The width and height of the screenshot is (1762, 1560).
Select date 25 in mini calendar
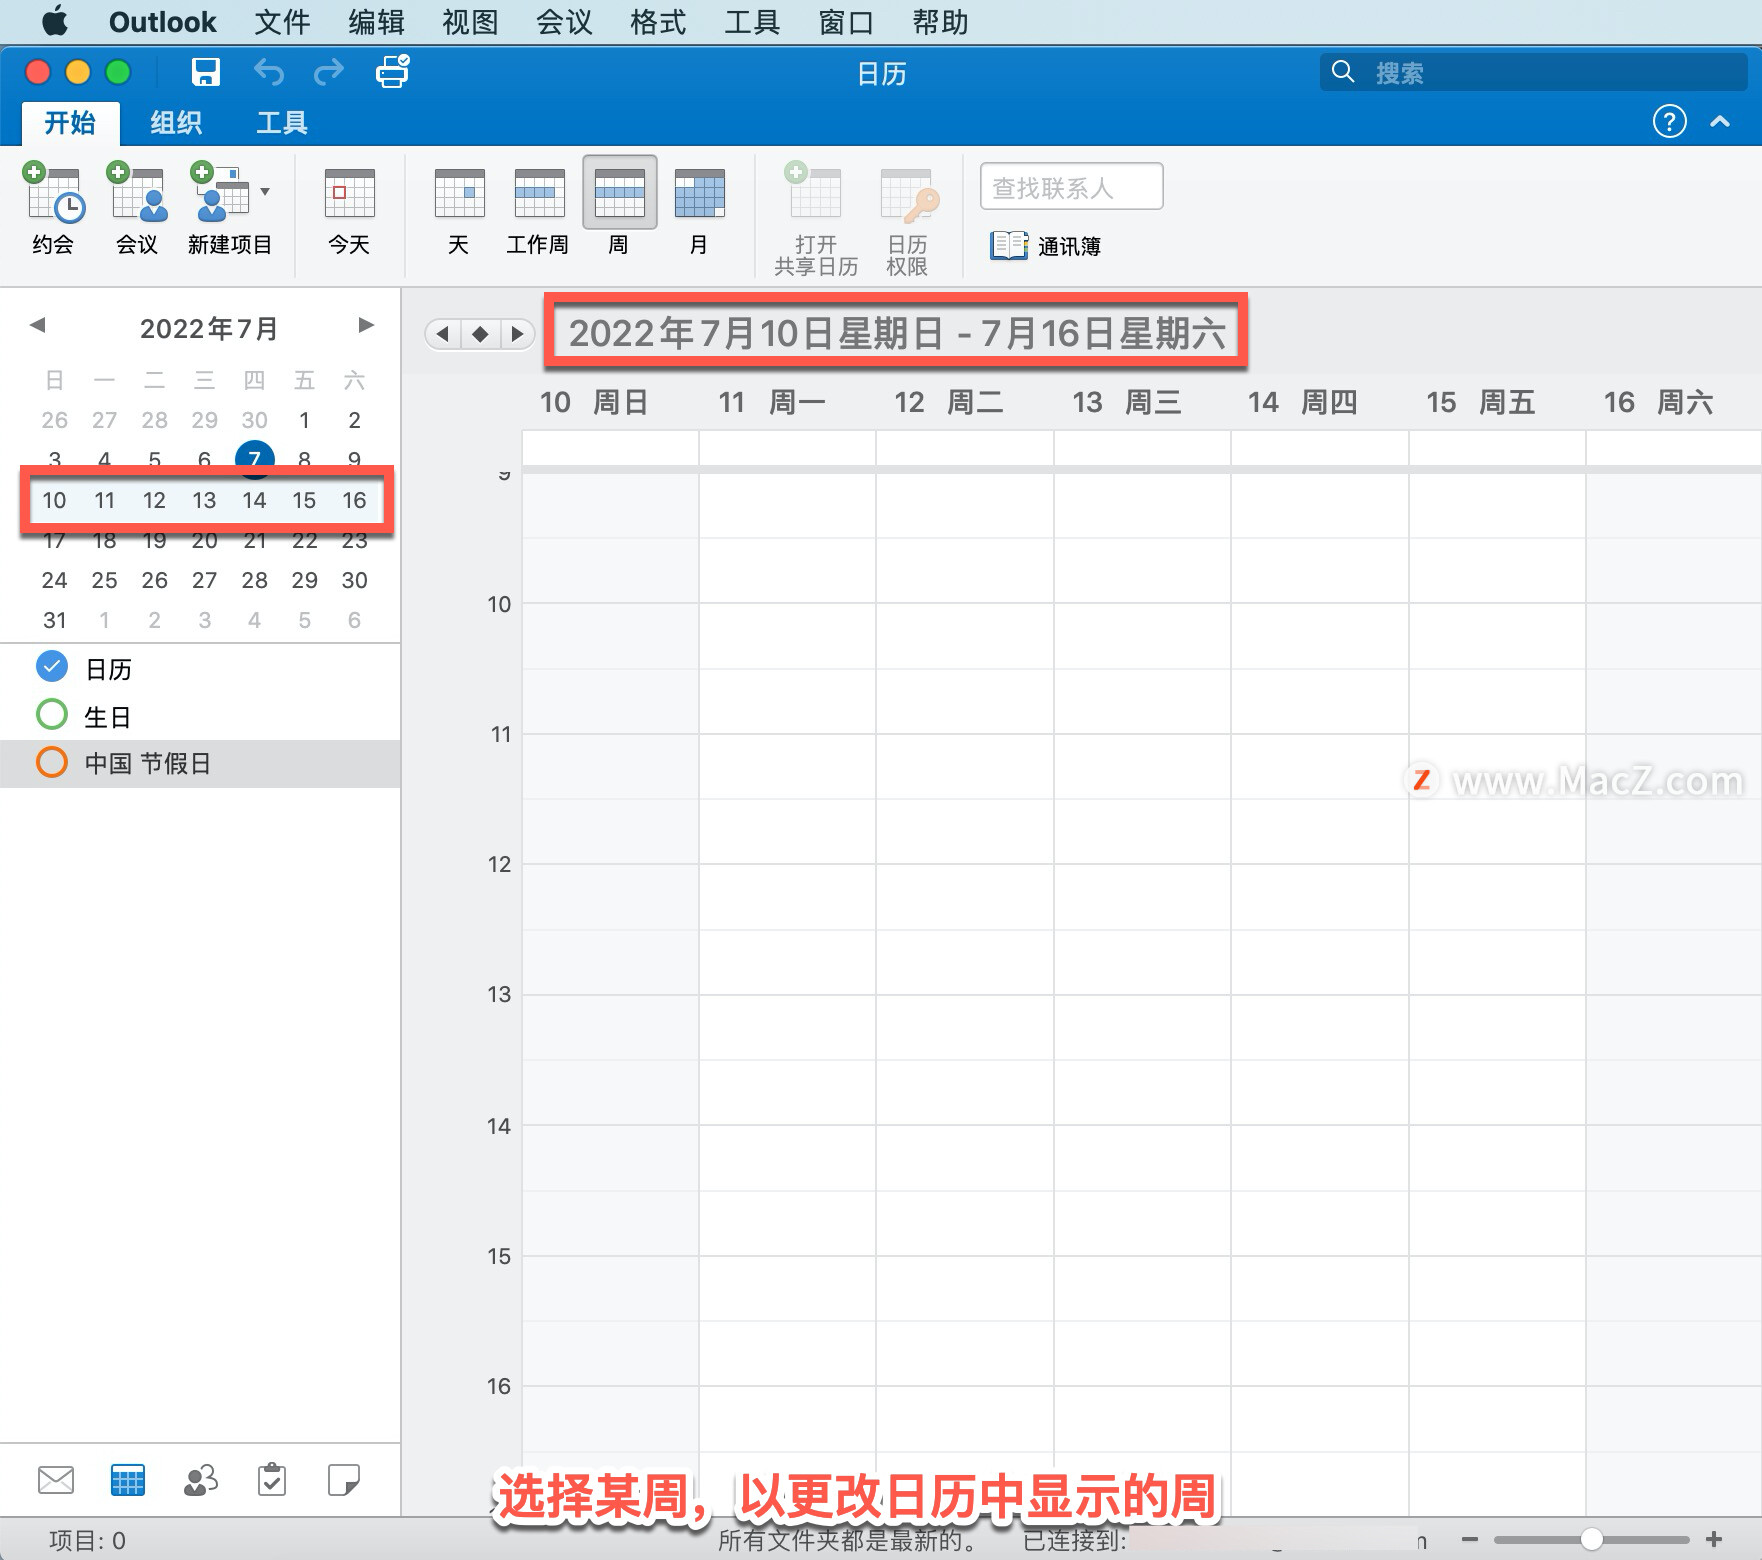pyautogui.click(x=104, y=580)
